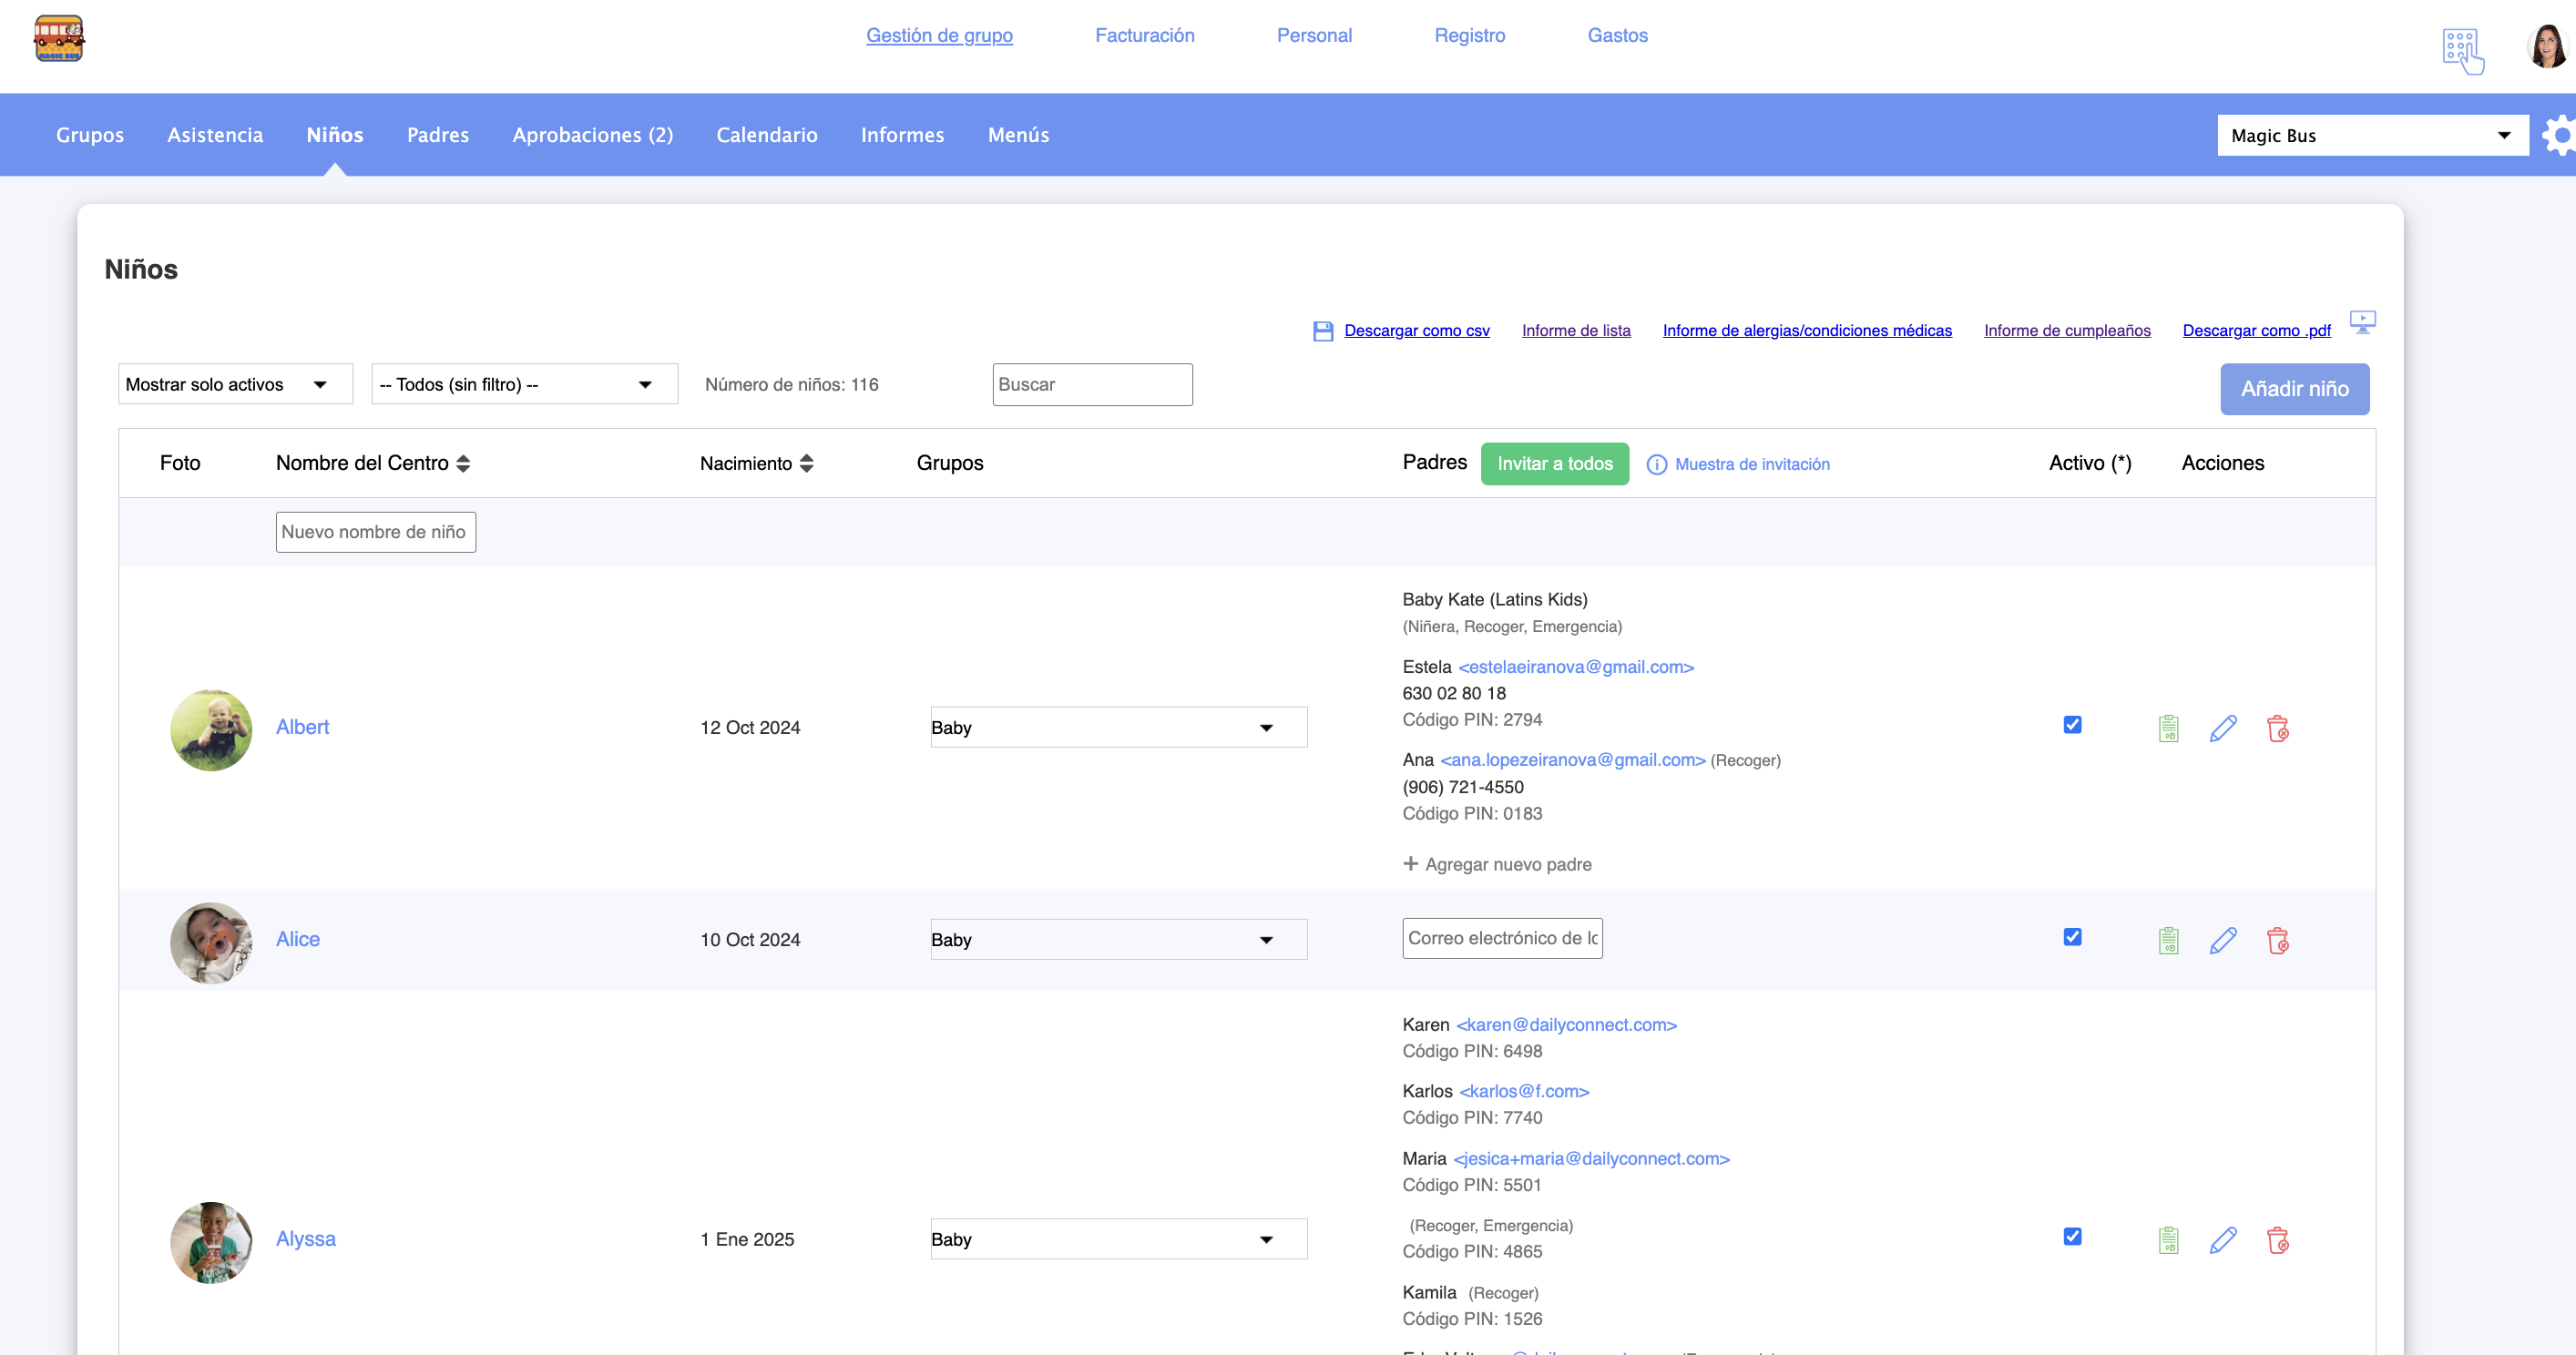Open the Mostrar solo activos dropdown
Image resolution: width=2576 pixels, height=1355 pixels.
[235, 384]
